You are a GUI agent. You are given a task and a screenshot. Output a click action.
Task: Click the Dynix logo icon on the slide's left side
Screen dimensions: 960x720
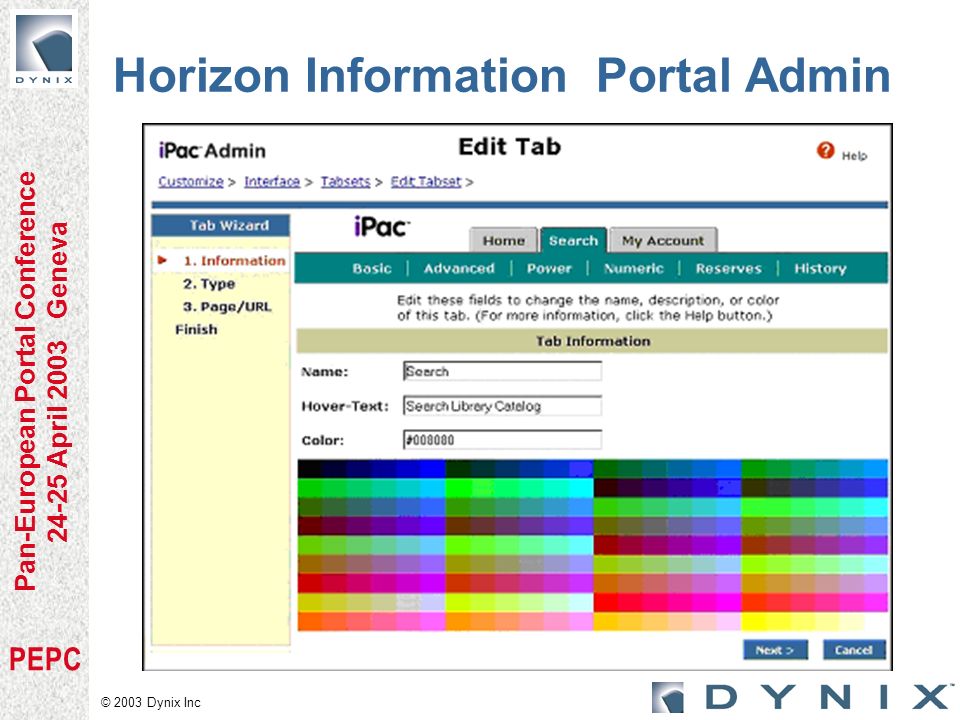(44, 49)
